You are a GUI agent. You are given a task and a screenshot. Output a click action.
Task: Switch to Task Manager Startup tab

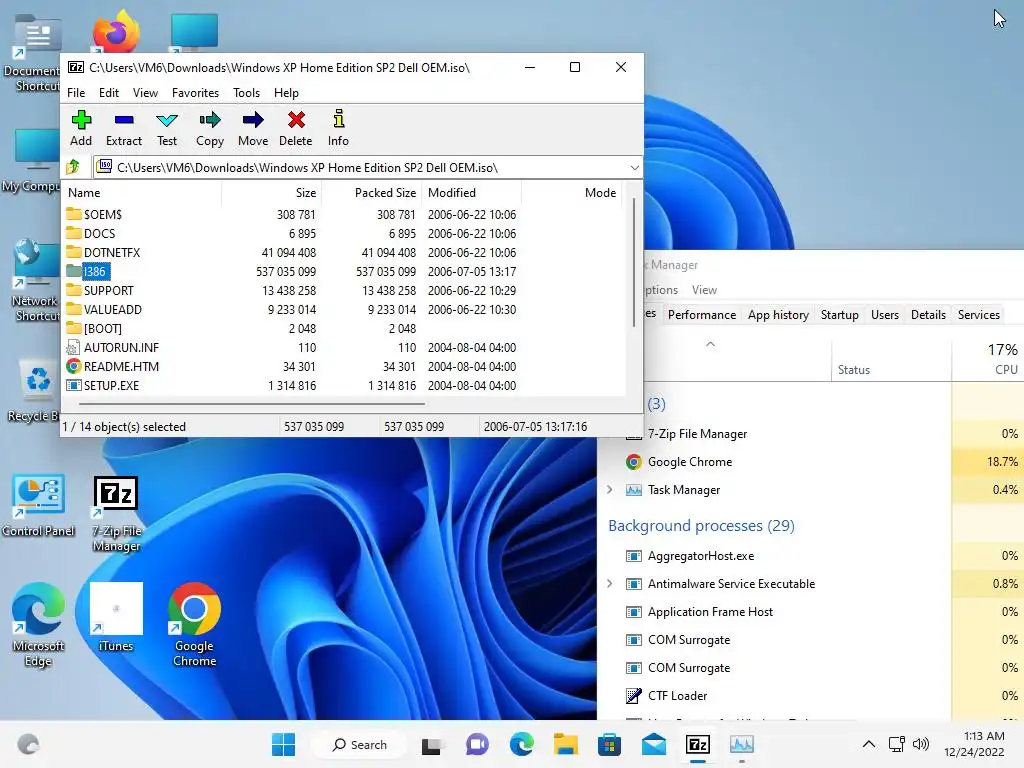coord(839,315)
